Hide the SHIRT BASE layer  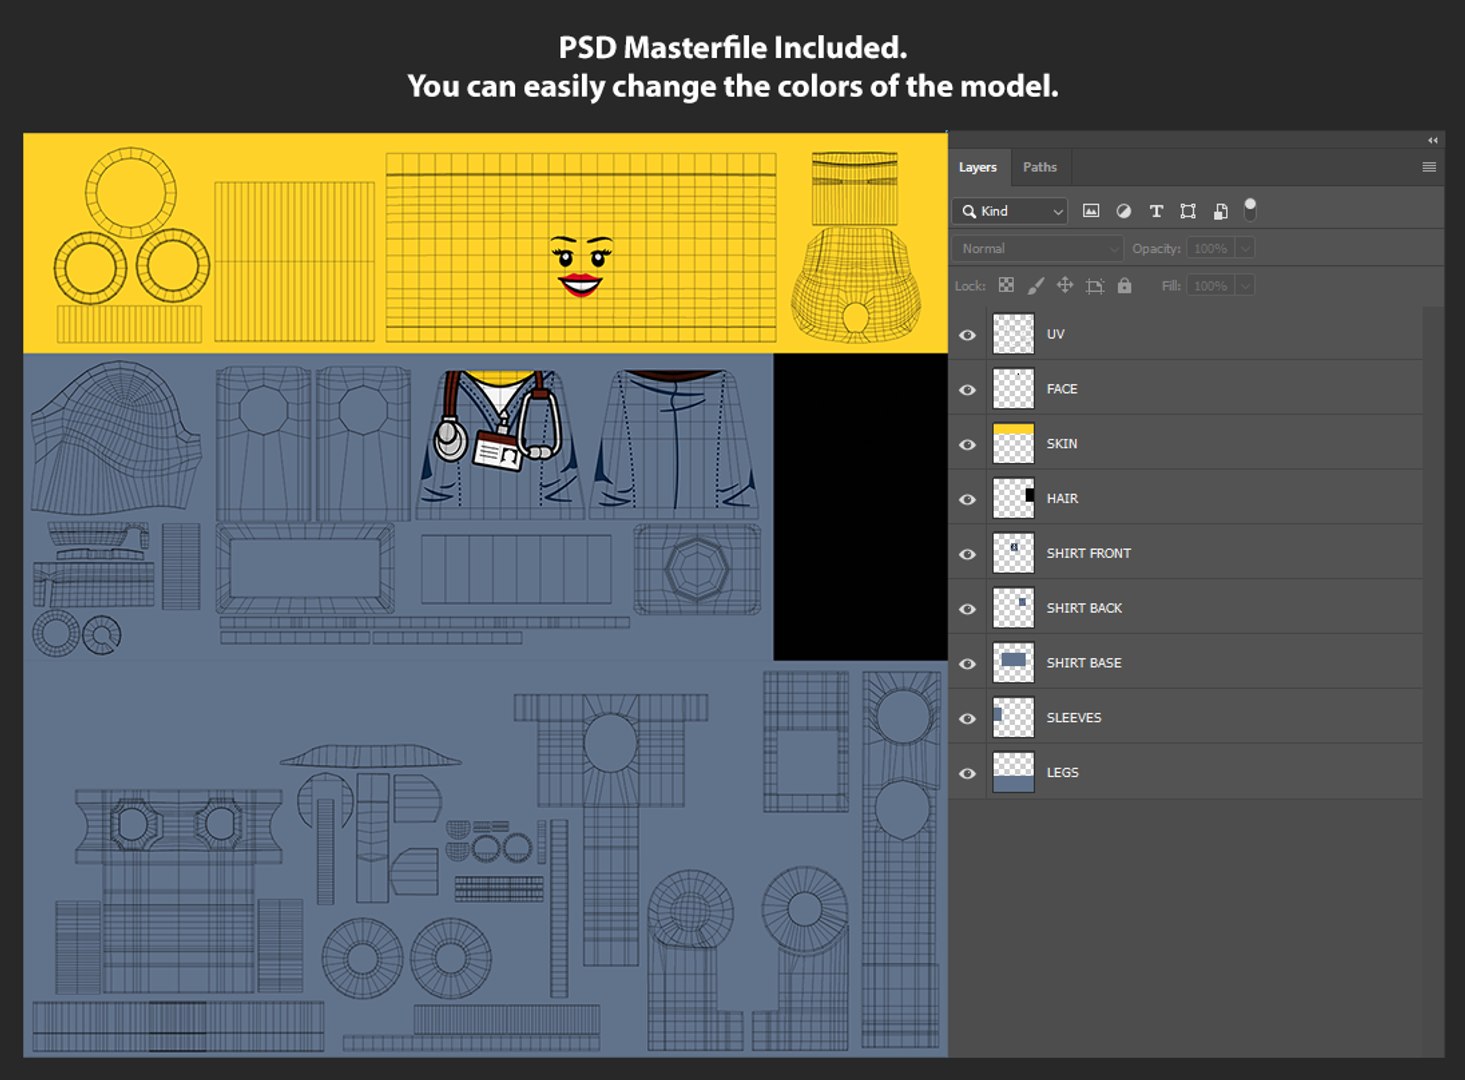pyautogui.click(x=967, y=664)
